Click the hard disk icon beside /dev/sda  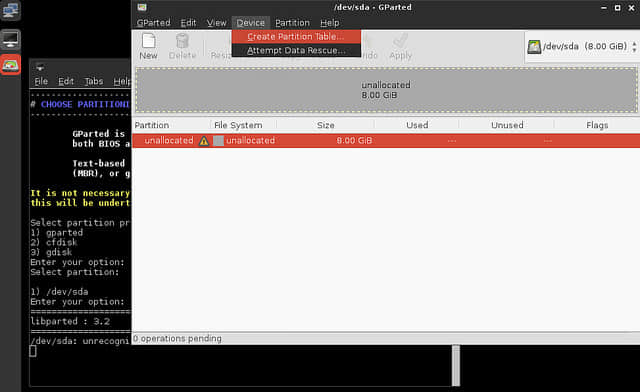point(534,47)
